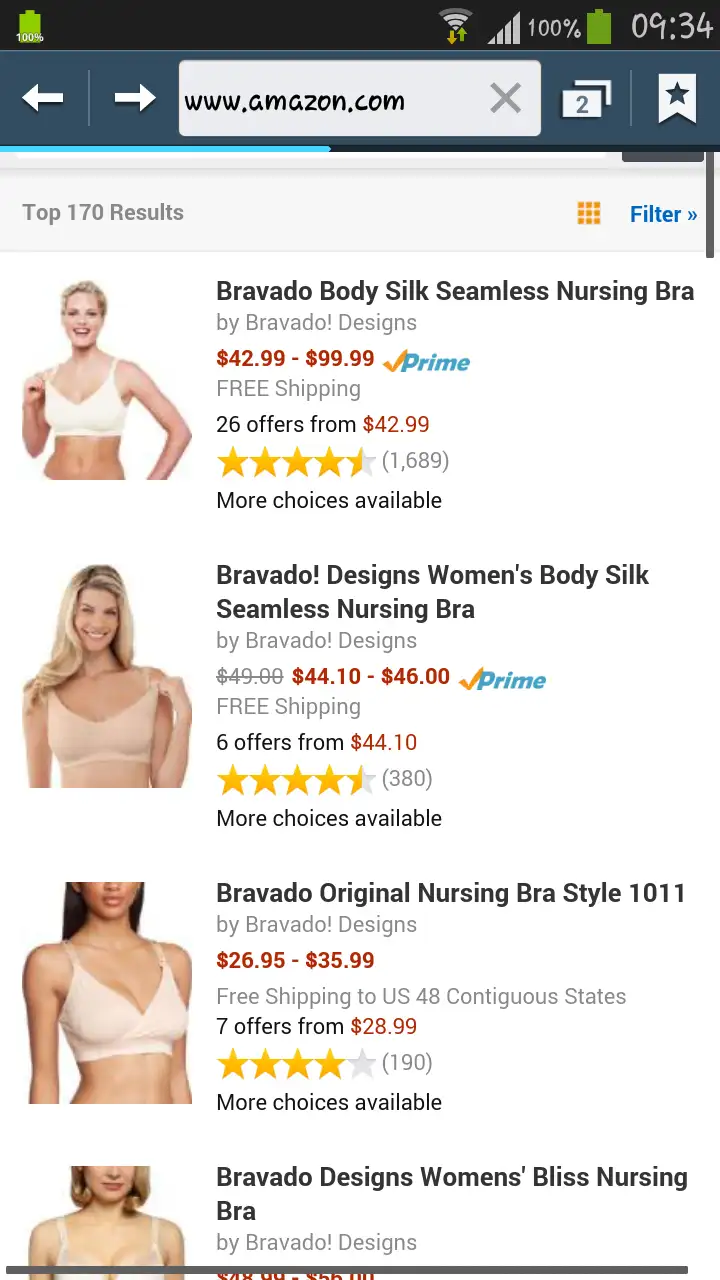Select the Style 1011 bra thumbnail
Screen dimensions: 720x1280
tap(106, 993)
